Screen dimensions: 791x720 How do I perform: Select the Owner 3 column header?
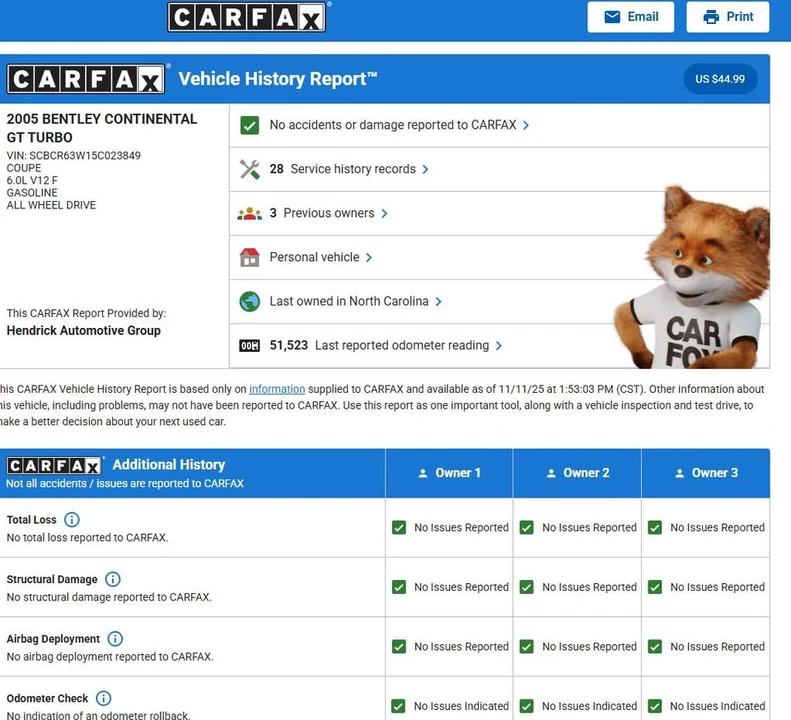[706, 473]
